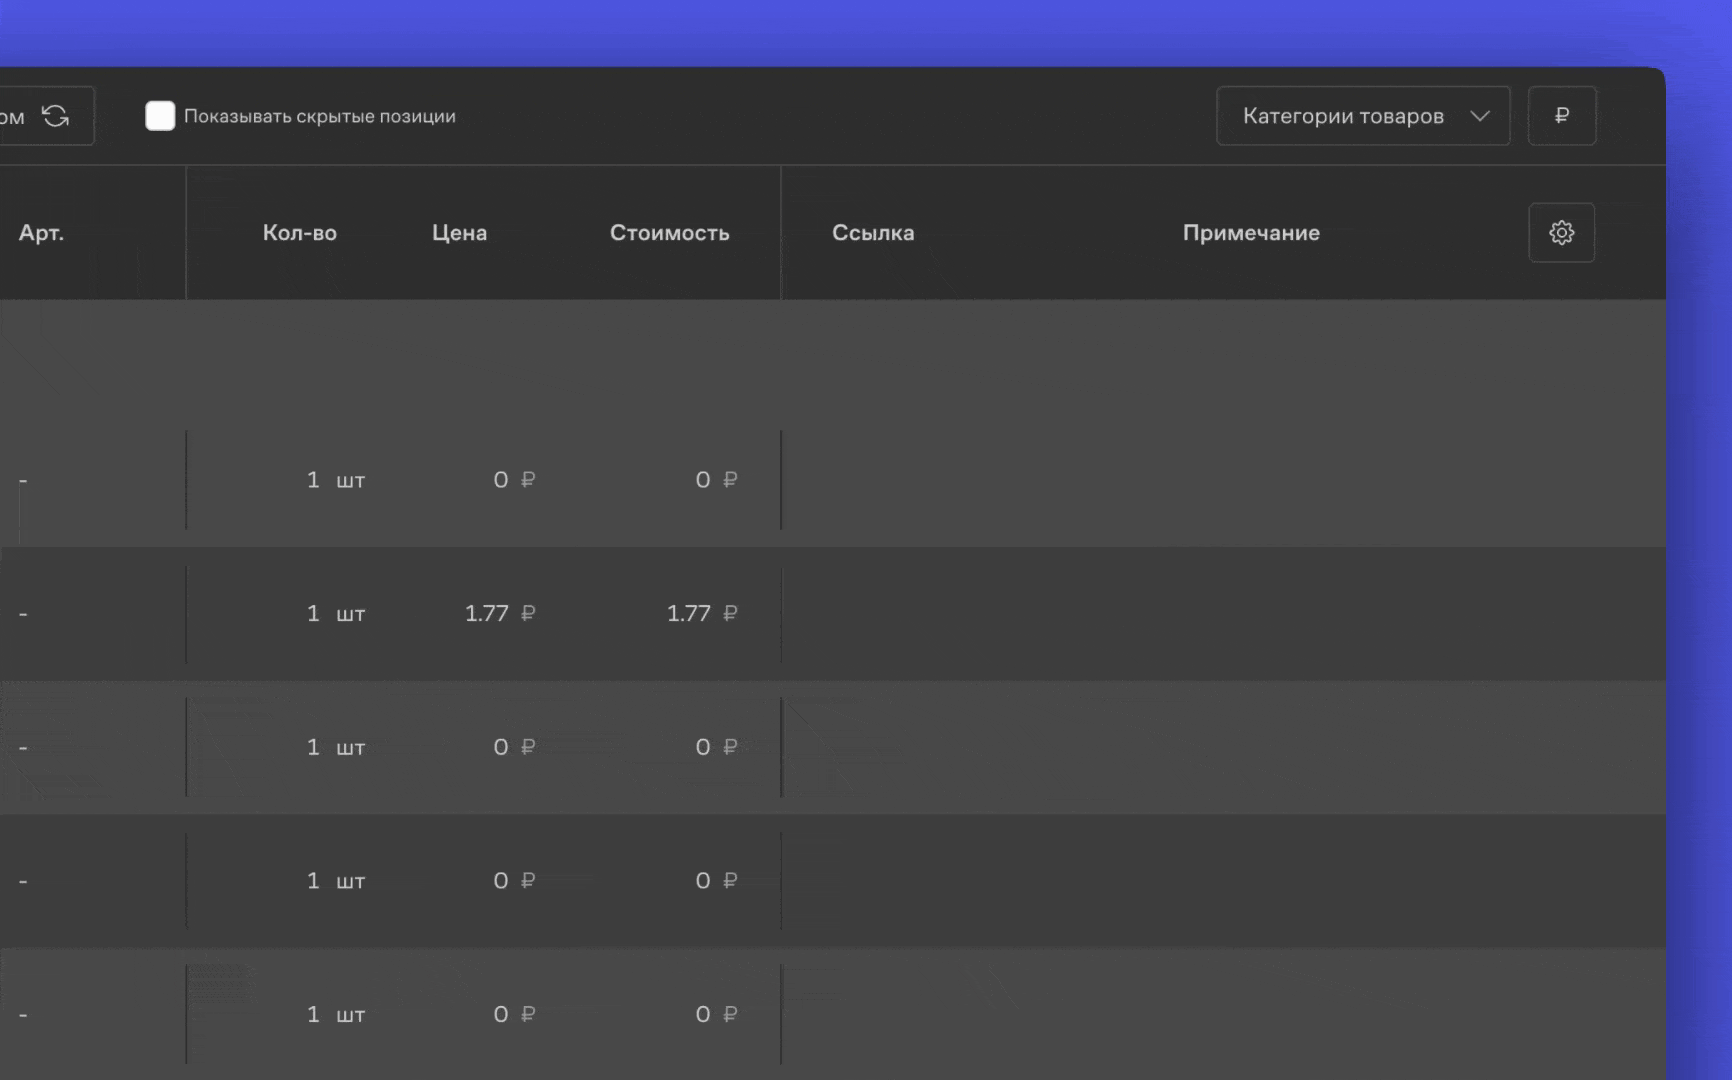Click the ruble currency button in the toolbar
The image size is (1732, 1080).
pyautogui.click(x=1561, y=116)
